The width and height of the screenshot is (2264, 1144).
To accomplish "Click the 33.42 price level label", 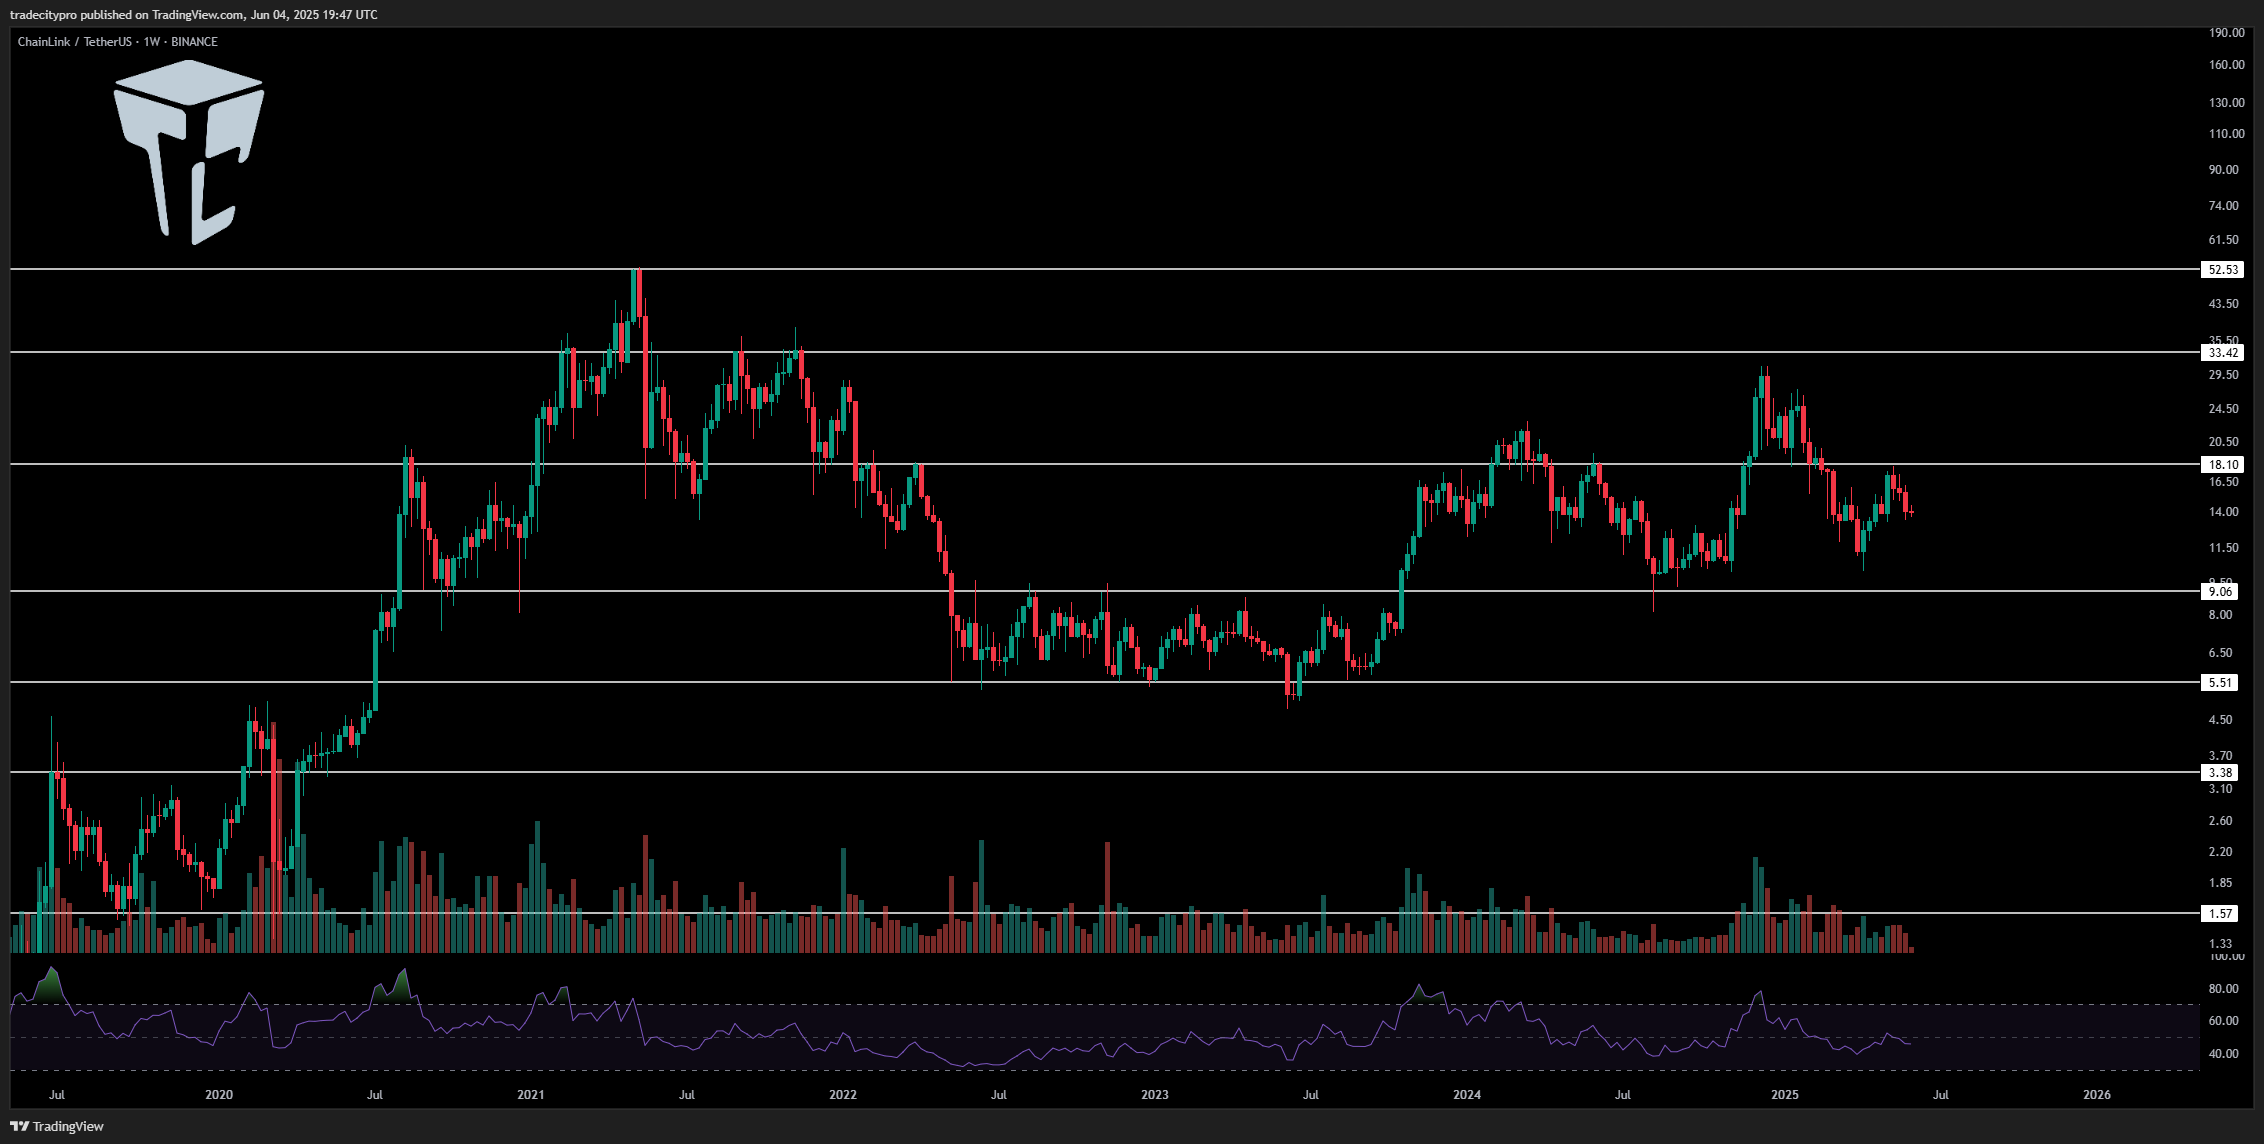I will click(x=2223, y=353).
